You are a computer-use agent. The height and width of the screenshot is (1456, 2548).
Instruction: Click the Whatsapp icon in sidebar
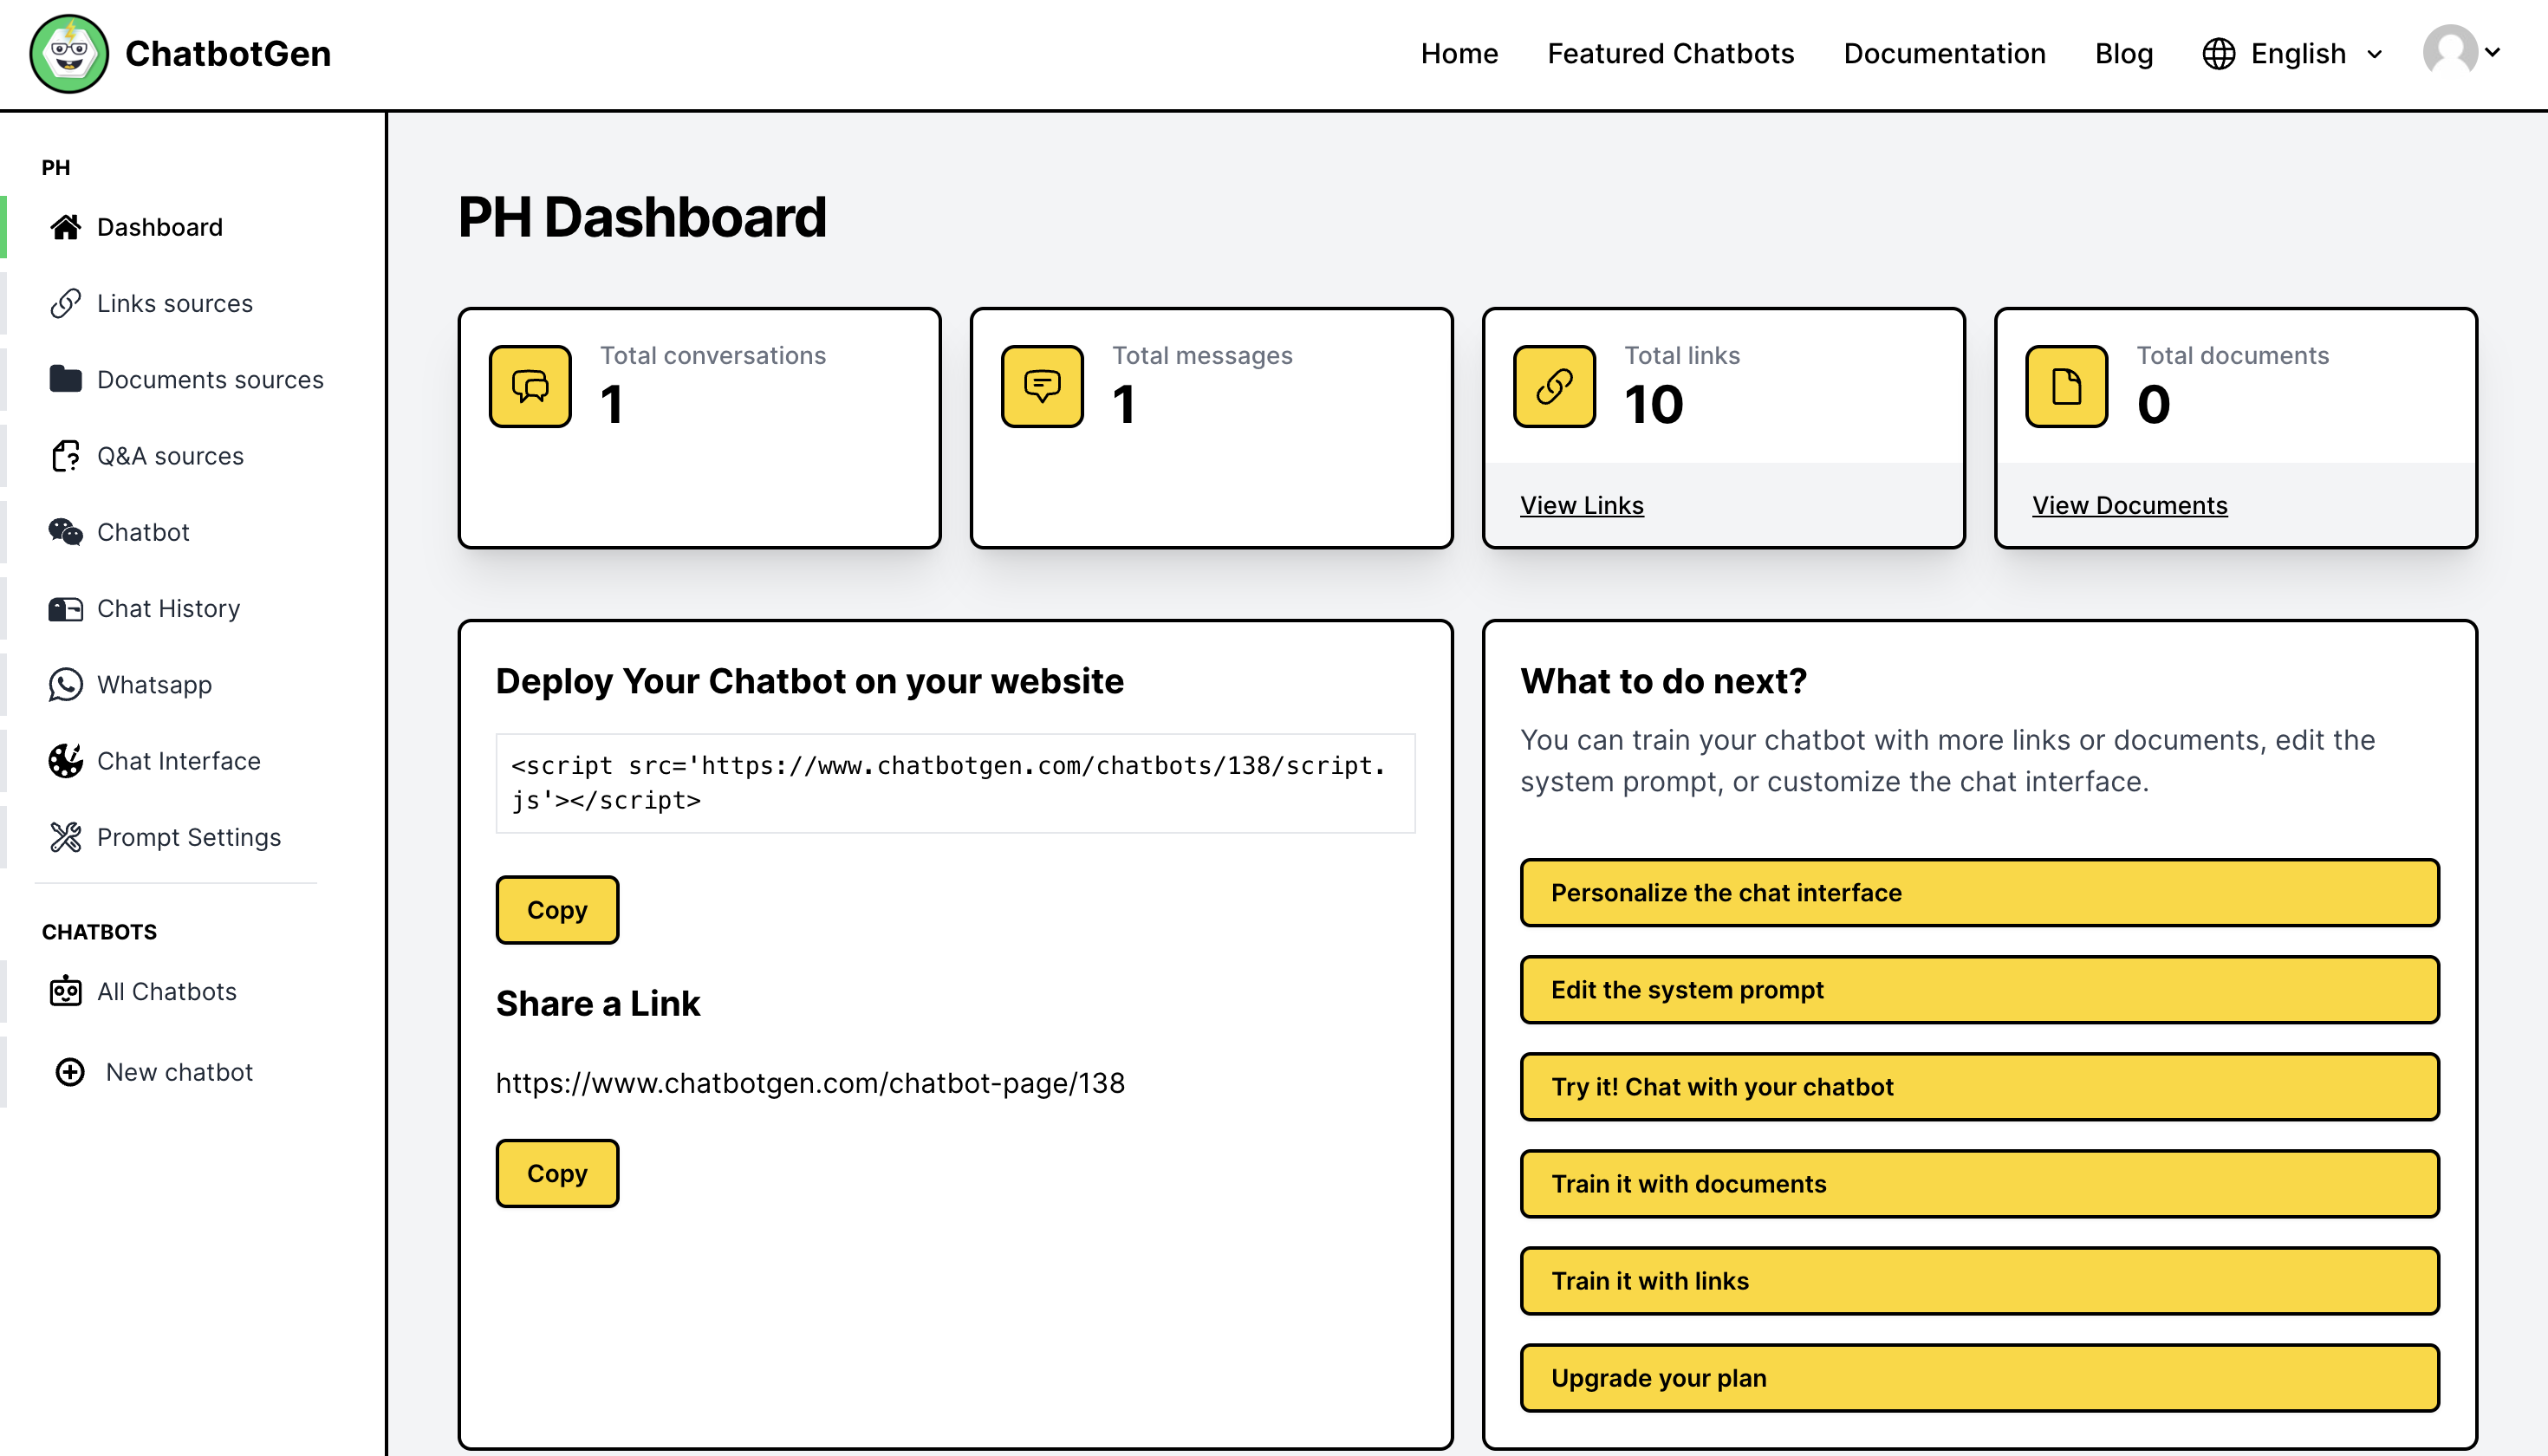pyautogui.click(x=65, y=685)
